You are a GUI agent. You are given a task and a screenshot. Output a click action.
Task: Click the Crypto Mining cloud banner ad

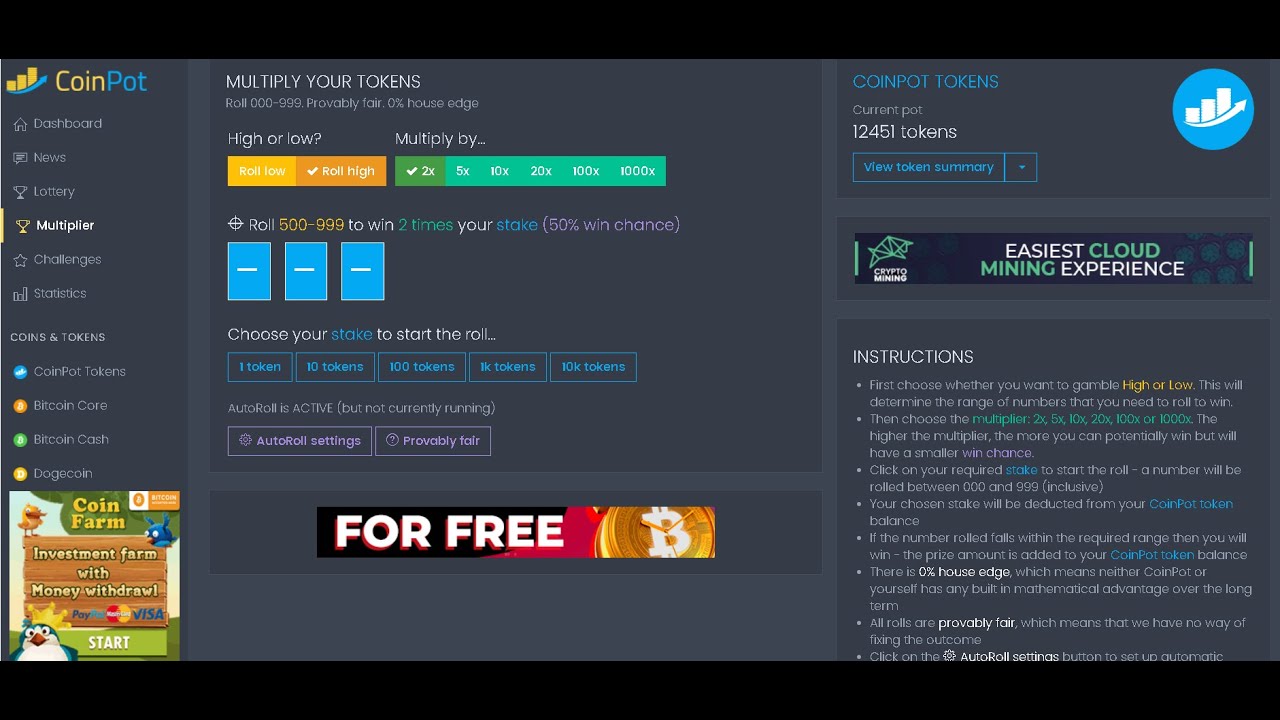[x=1053, y=258]
